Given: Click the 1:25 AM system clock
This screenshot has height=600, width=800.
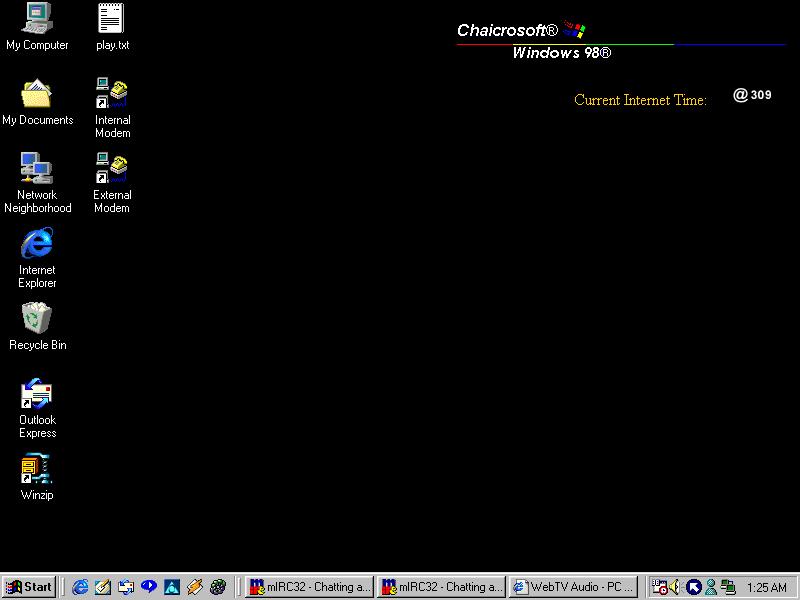Looking at the screenshot, I should (766, 588).
